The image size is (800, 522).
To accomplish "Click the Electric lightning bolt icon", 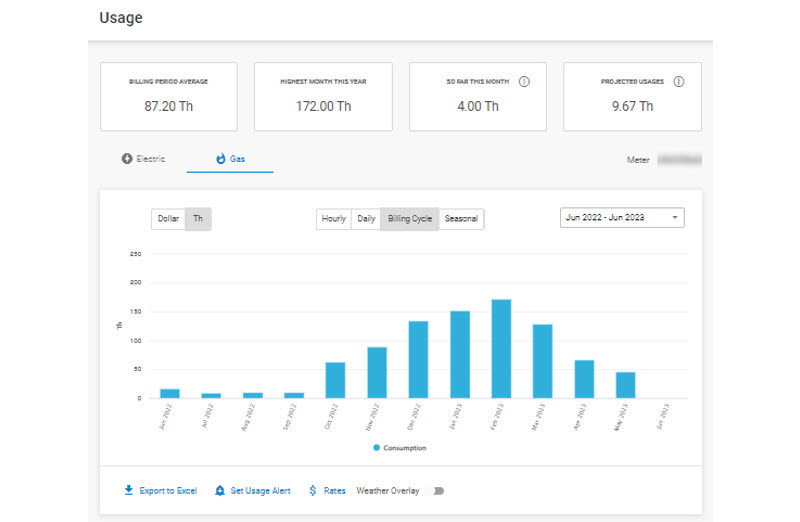I will coord(127,159).
